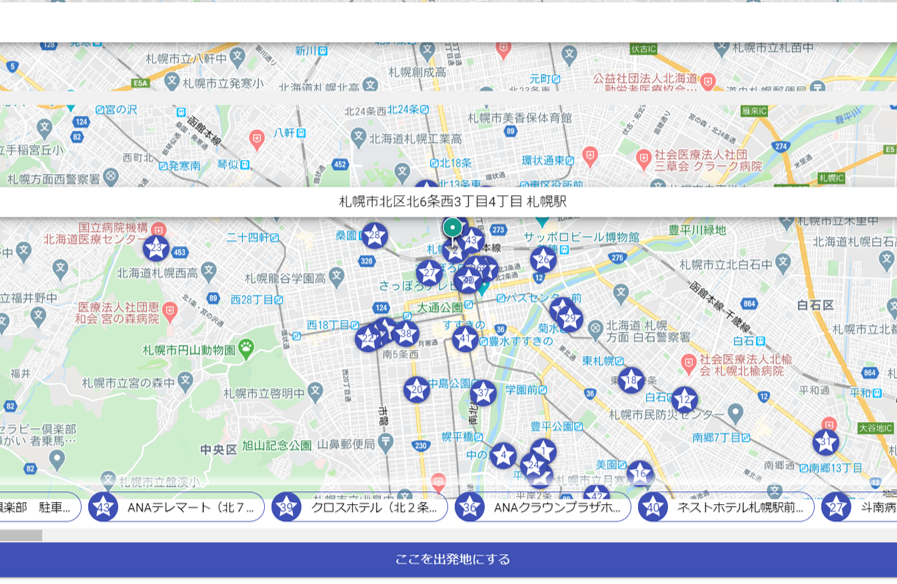
Task: Click the 札幌市北区北6条西3丁目 address bar
Action: (x=452, y=201)
